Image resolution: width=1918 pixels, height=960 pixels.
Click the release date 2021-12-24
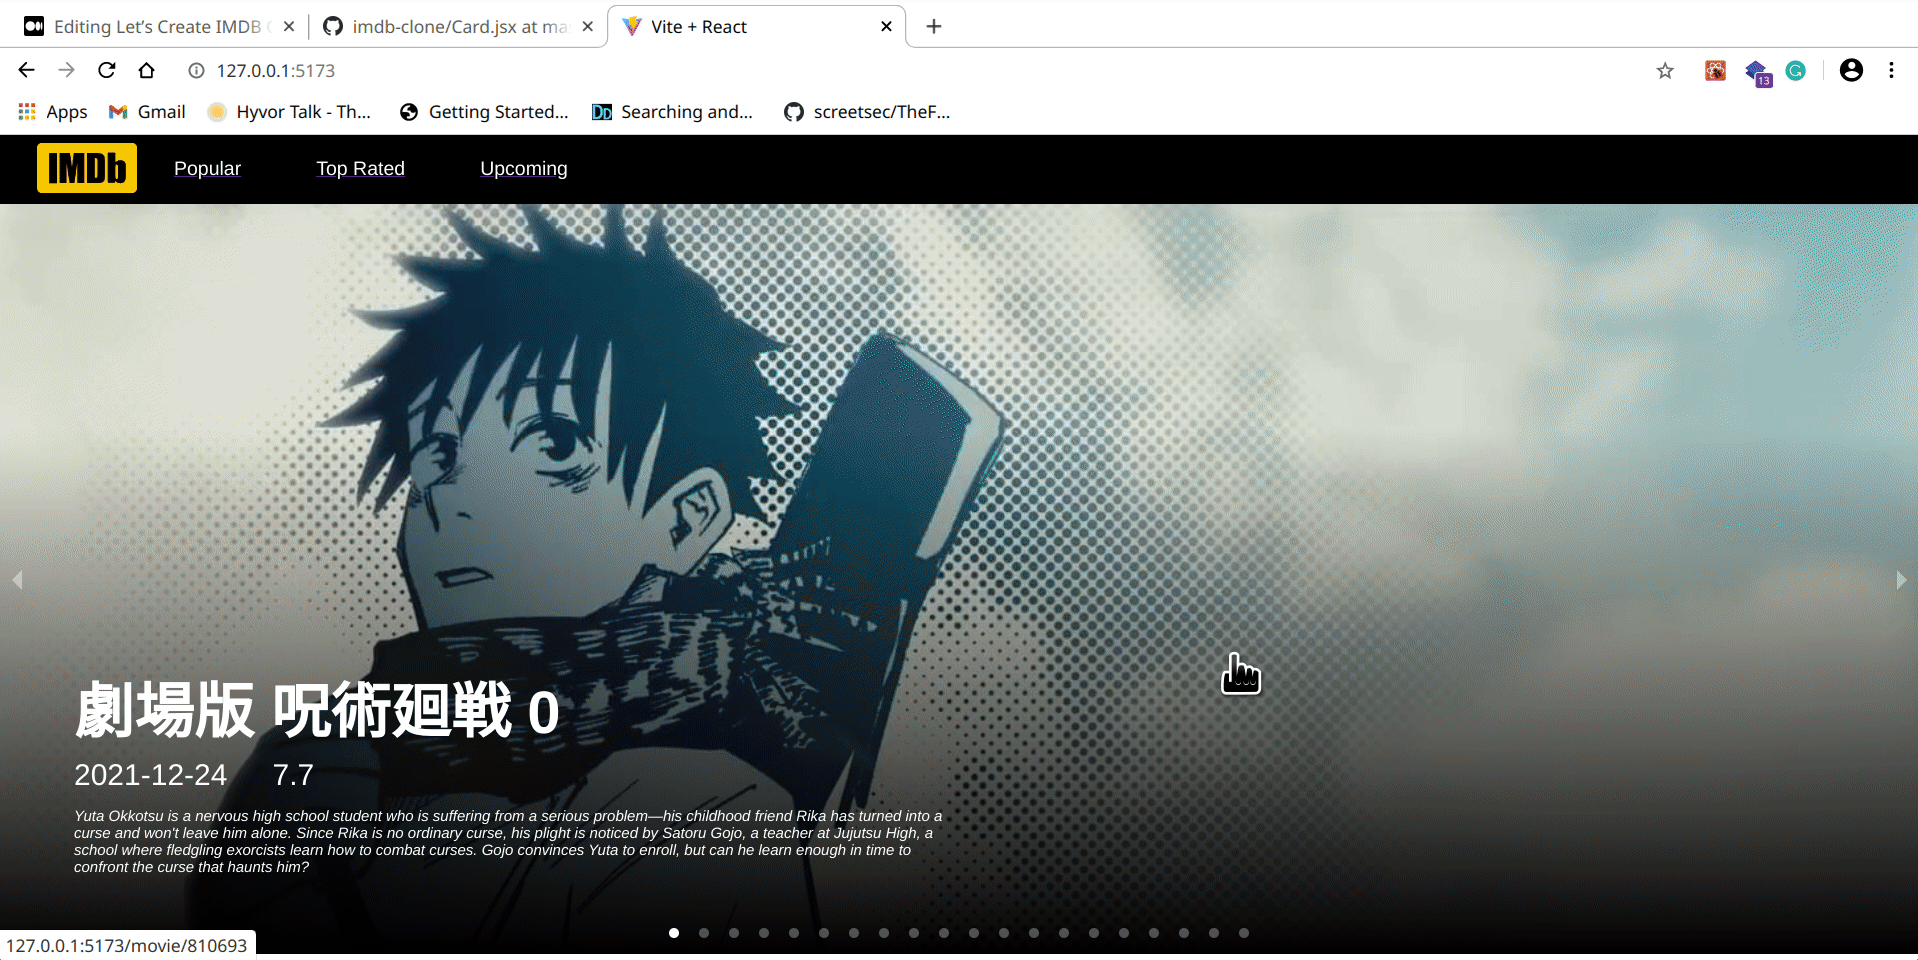coord(150,775)
